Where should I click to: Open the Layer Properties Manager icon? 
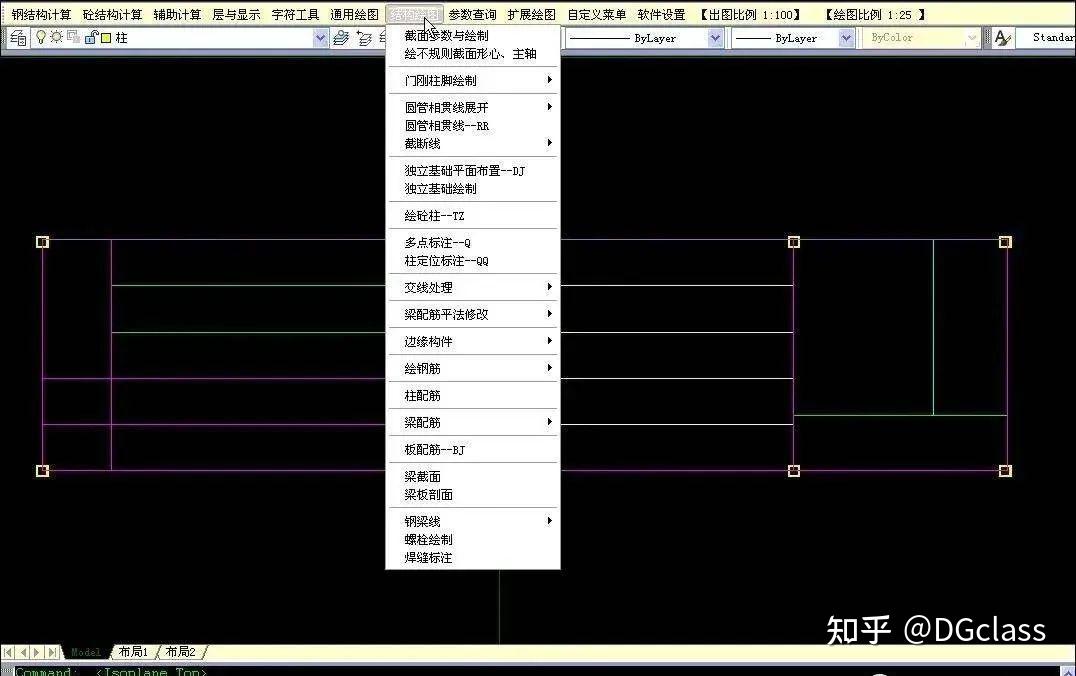coord(19,38)
